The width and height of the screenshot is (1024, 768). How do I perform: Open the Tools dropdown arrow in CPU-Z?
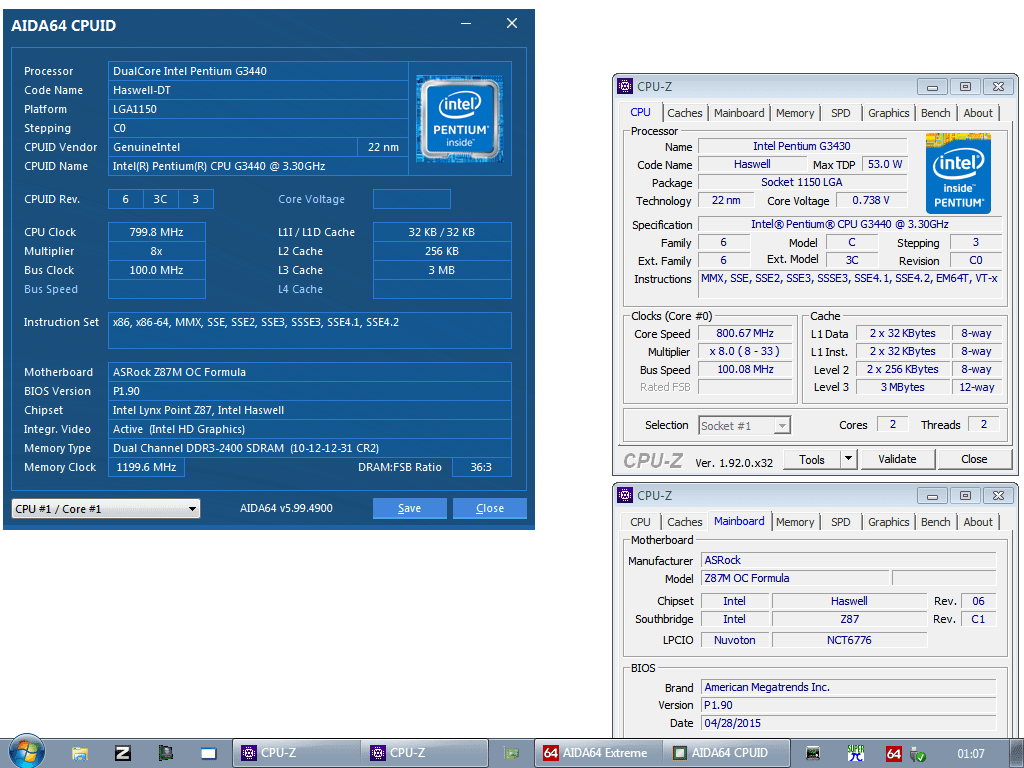coord(848,459)
